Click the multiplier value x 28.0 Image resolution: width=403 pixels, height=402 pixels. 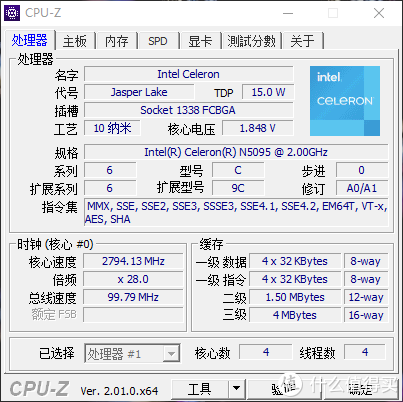[133, 279]
